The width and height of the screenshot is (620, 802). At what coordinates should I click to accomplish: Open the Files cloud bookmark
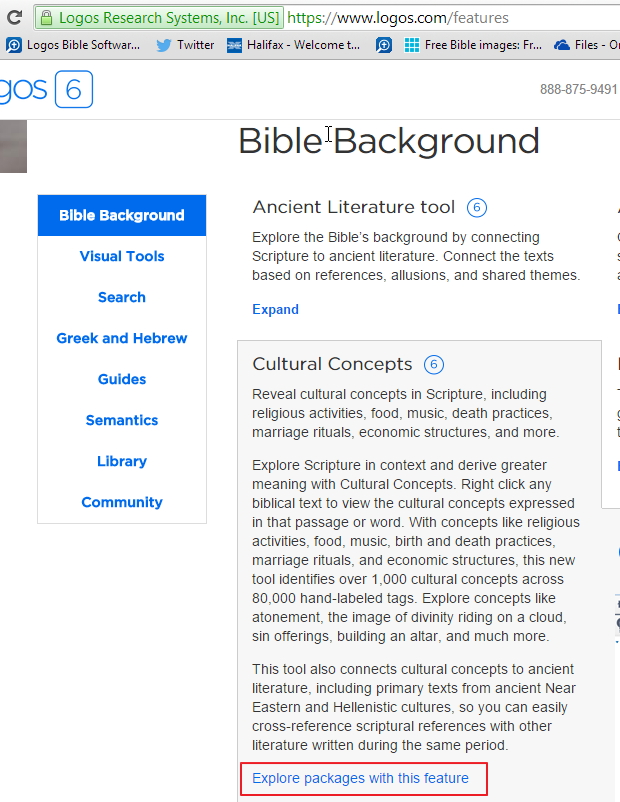(x=587, y=45)
